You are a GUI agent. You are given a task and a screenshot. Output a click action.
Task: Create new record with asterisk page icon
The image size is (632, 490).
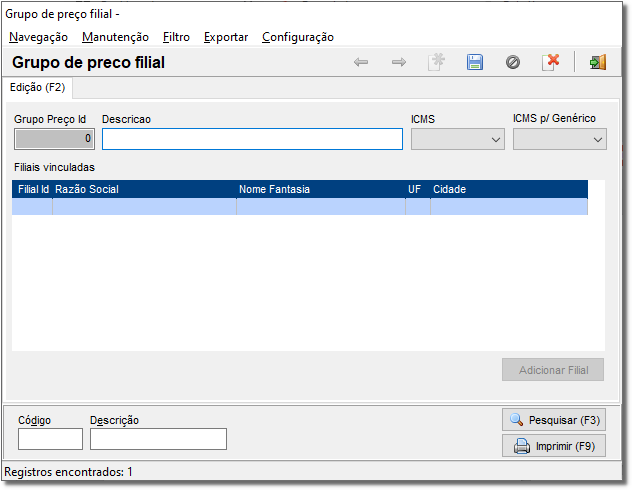click(x=436, y=62)
